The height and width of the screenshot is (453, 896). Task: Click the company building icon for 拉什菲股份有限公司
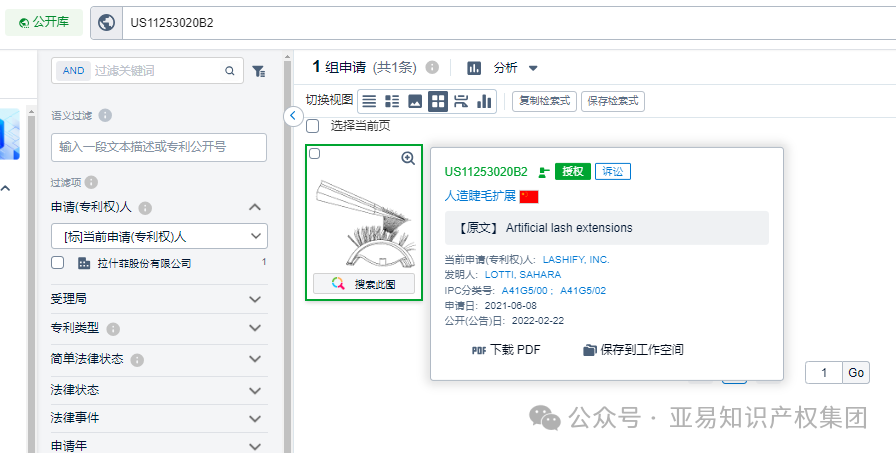(x=84, y=263)
